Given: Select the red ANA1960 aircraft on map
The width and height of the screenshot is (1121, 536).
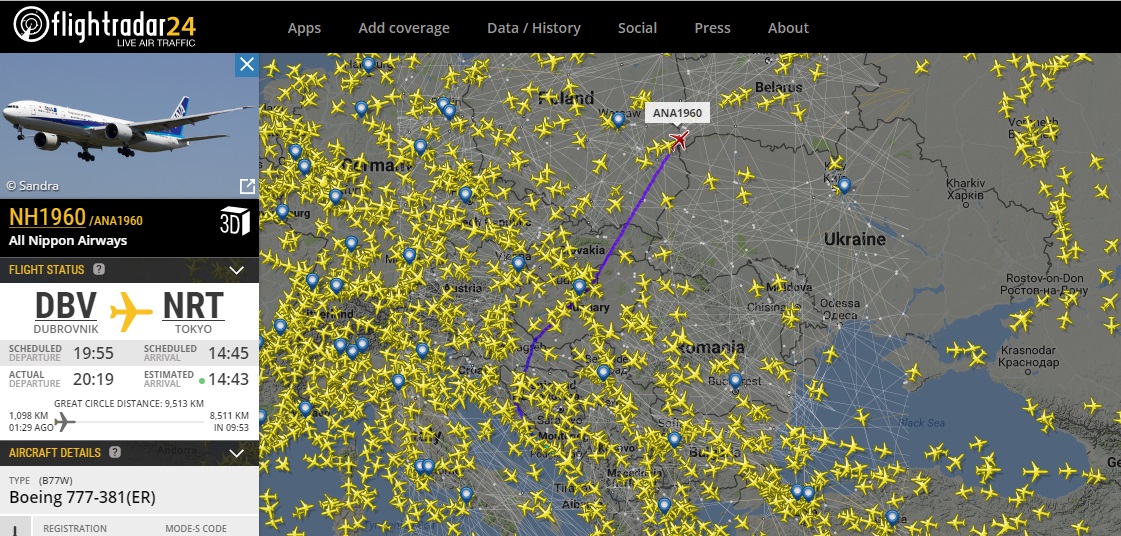Looking at the screenshot, I should click(680, 140).
